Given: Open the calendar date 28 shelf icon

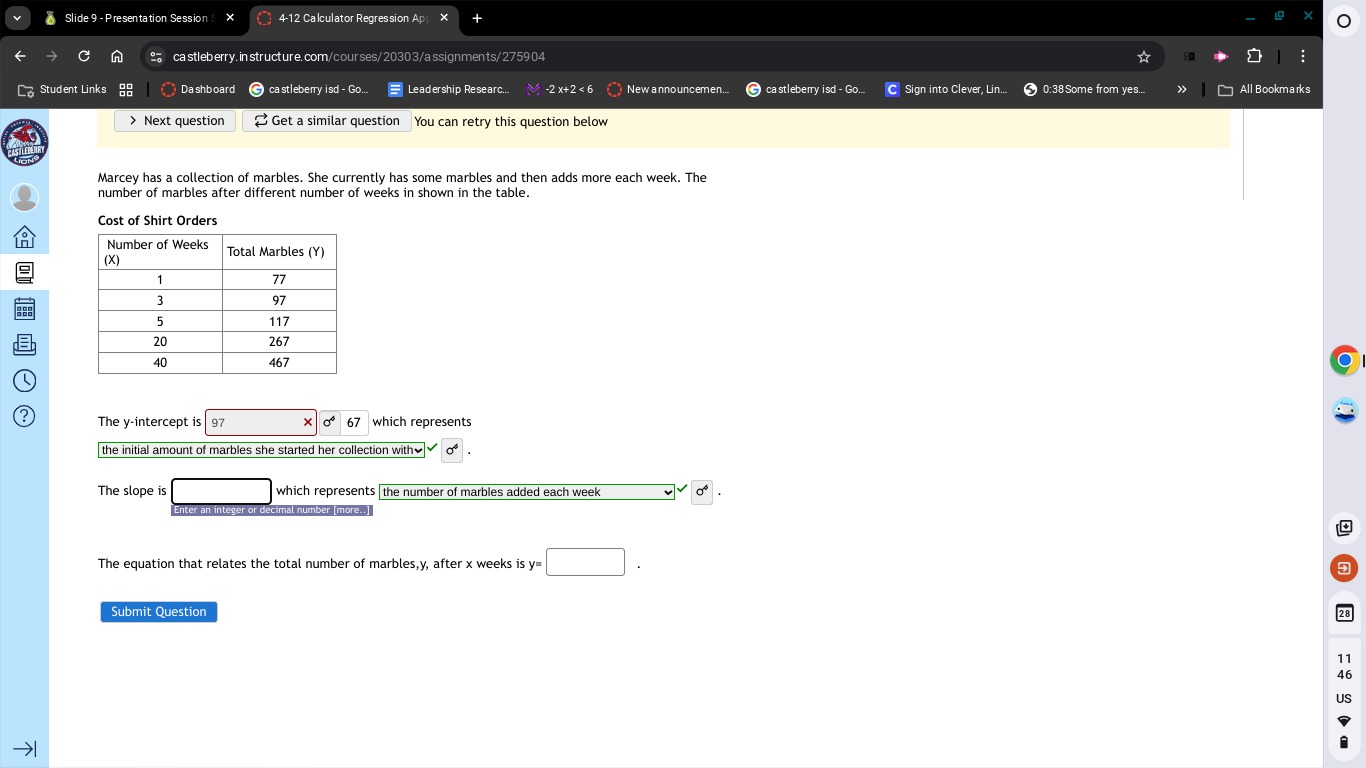Looking at the screenshot, I should click(x=1344, y=613).
